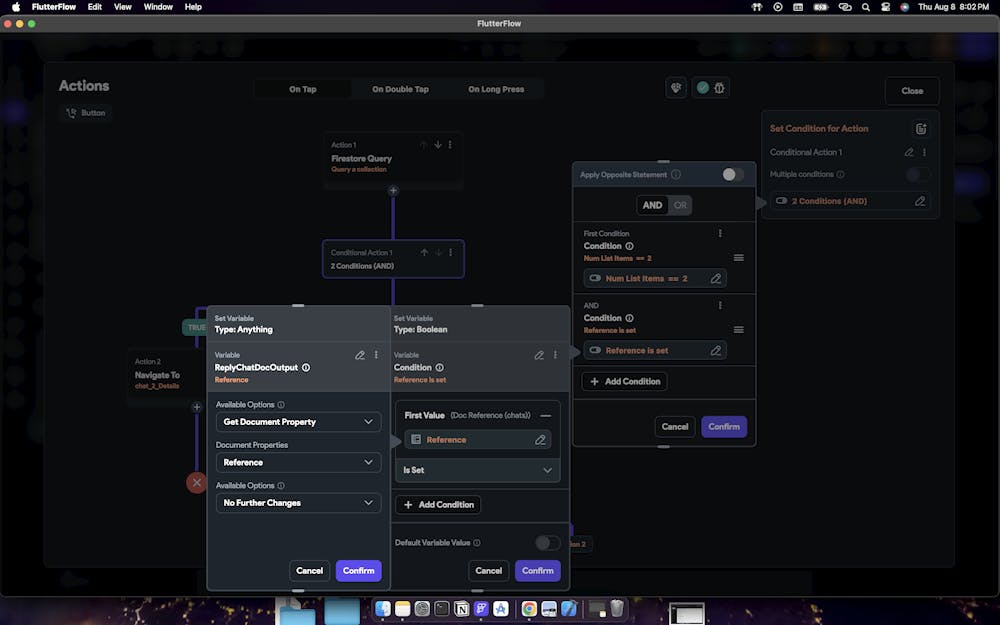Viewport: 1000px width, 625px height.
Task: Open the Window menu in the menu bar
Action: coord(158,7)
